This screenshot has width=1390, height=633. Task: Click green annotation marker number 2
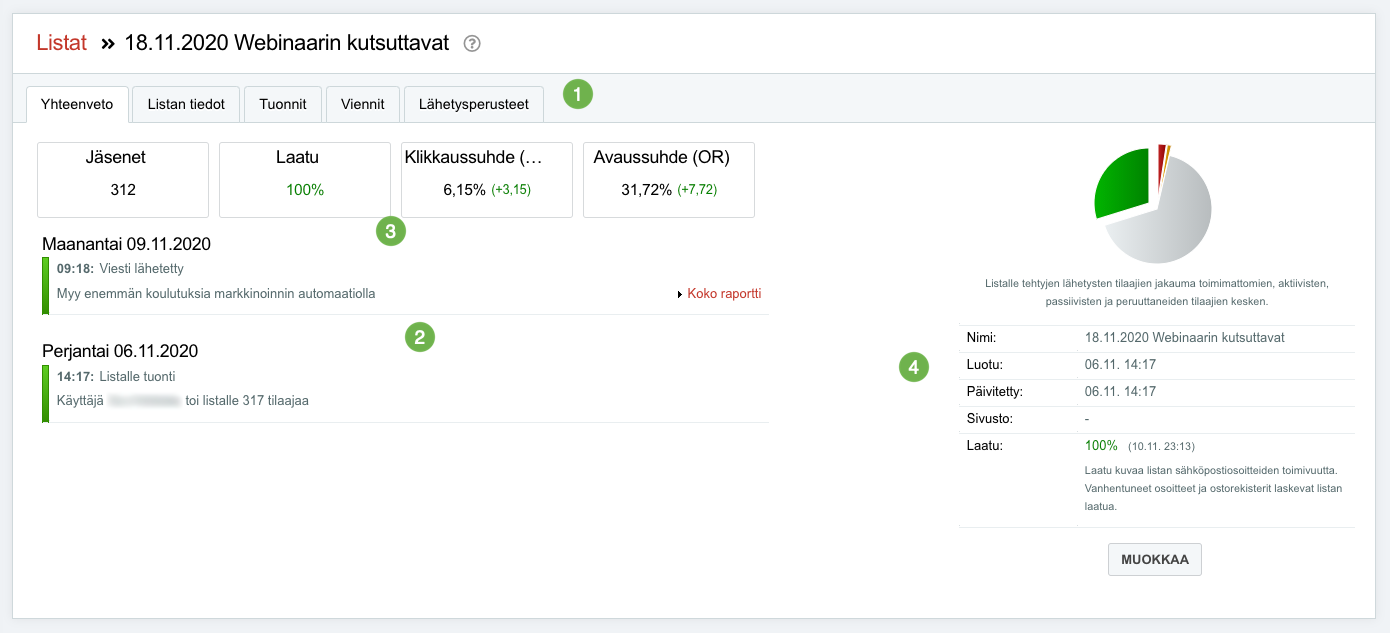click(x=419, y=337)
